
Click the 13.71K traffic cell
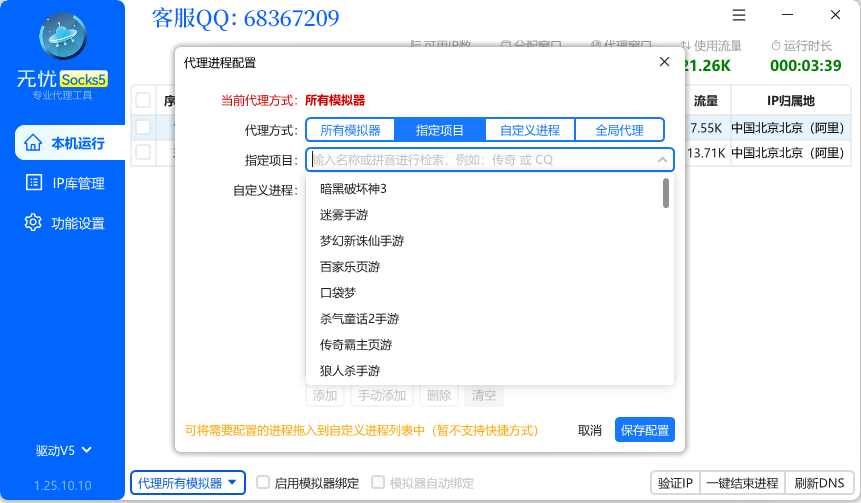pyautogui.click(x=706, y=153)
